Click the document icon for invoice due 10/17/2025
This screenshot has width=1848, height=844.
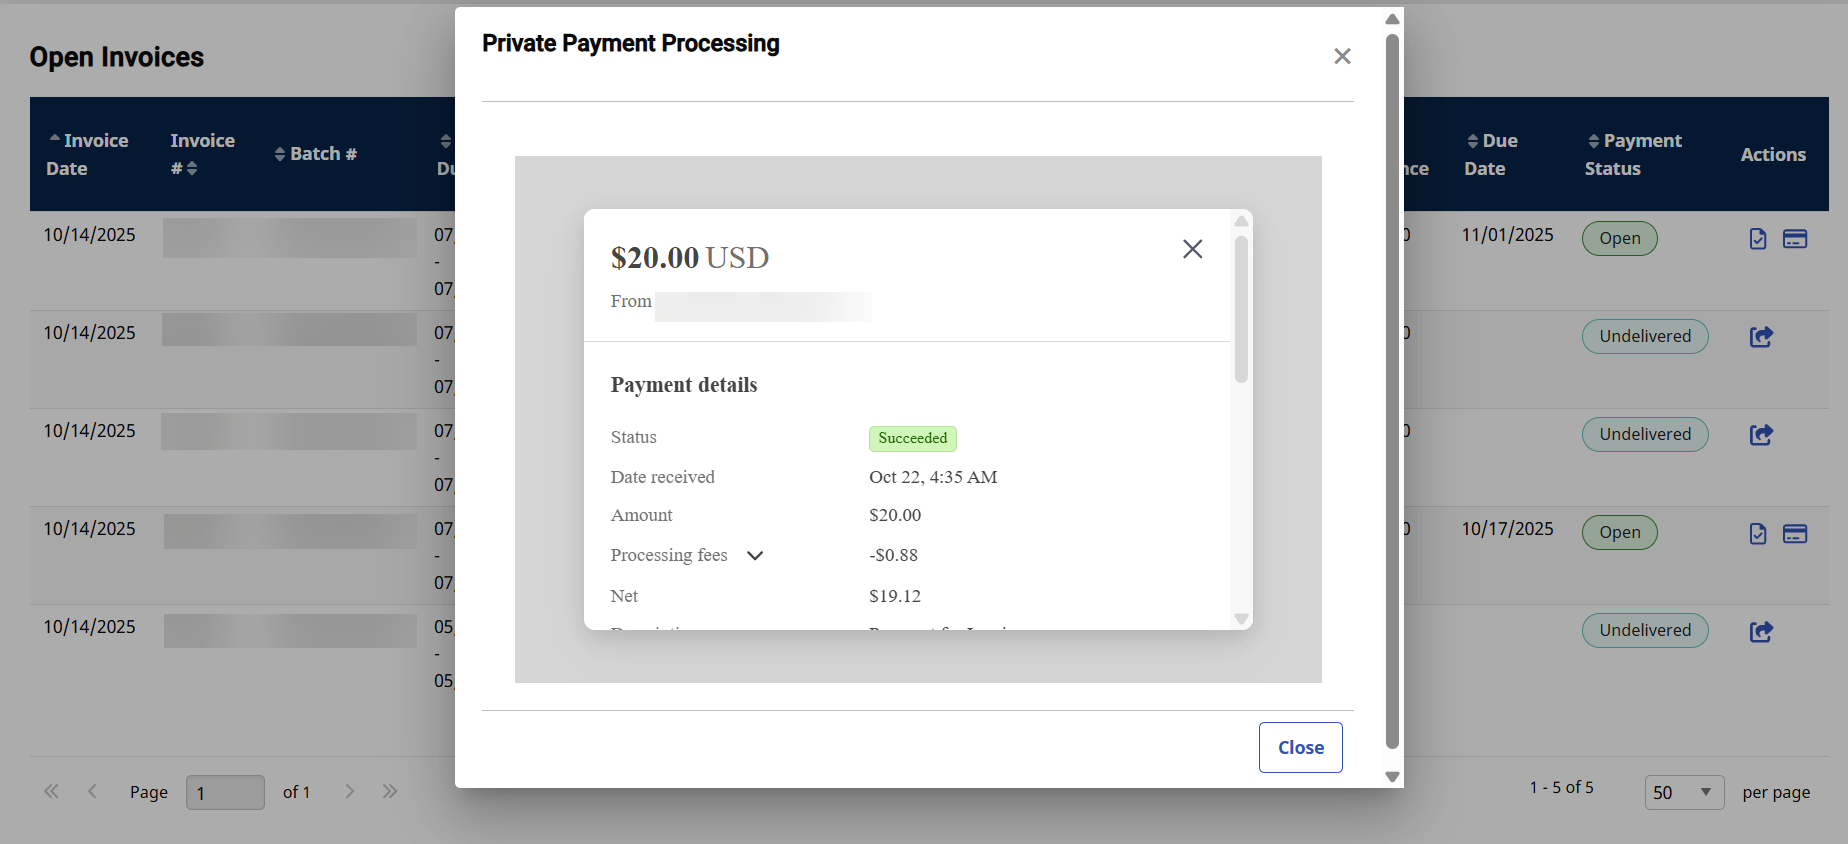click(x=1758, y=534)
